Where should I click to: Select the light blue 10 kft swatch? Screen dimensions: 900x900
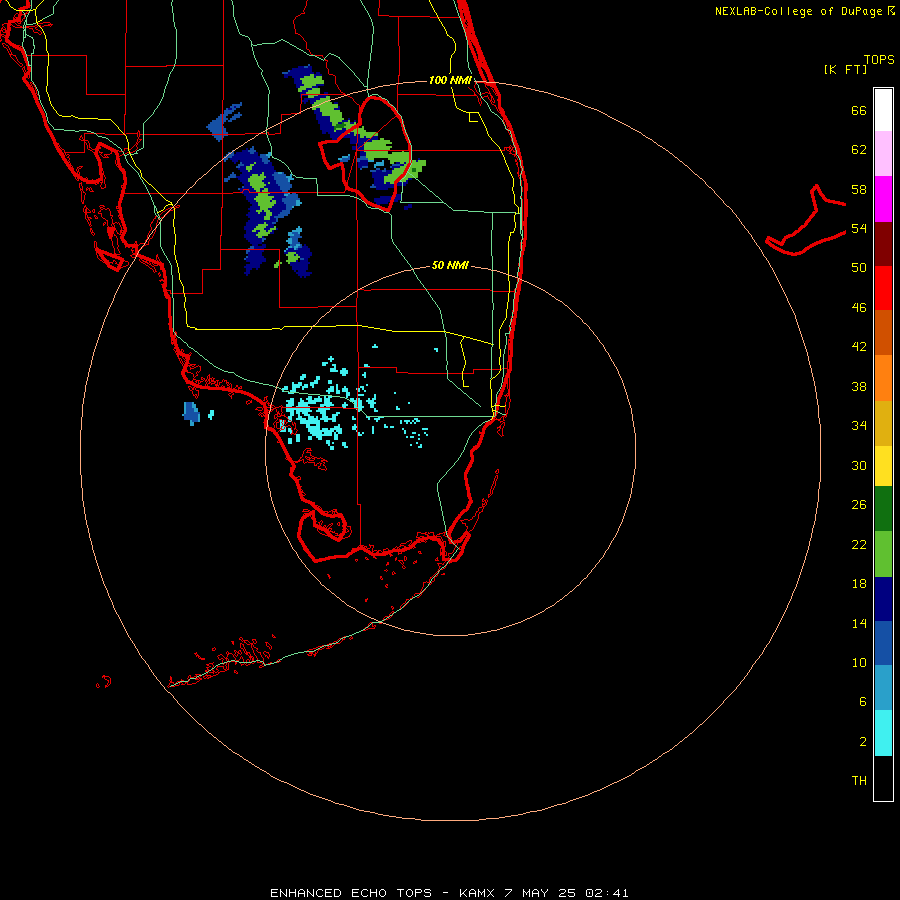point(883,688)
